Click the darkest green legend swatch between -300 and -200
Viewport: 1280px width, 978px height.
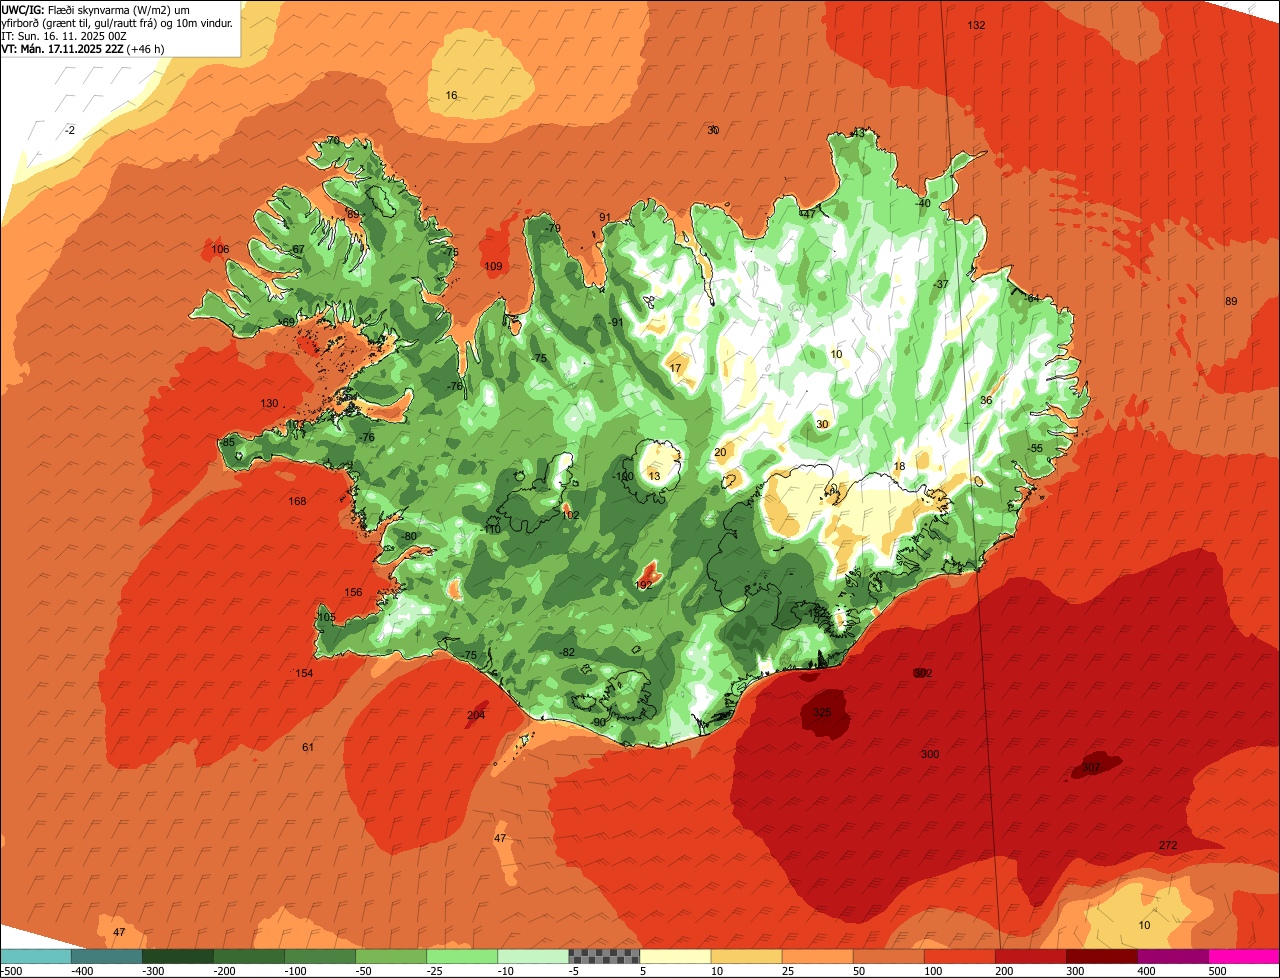tap(178, 956)
